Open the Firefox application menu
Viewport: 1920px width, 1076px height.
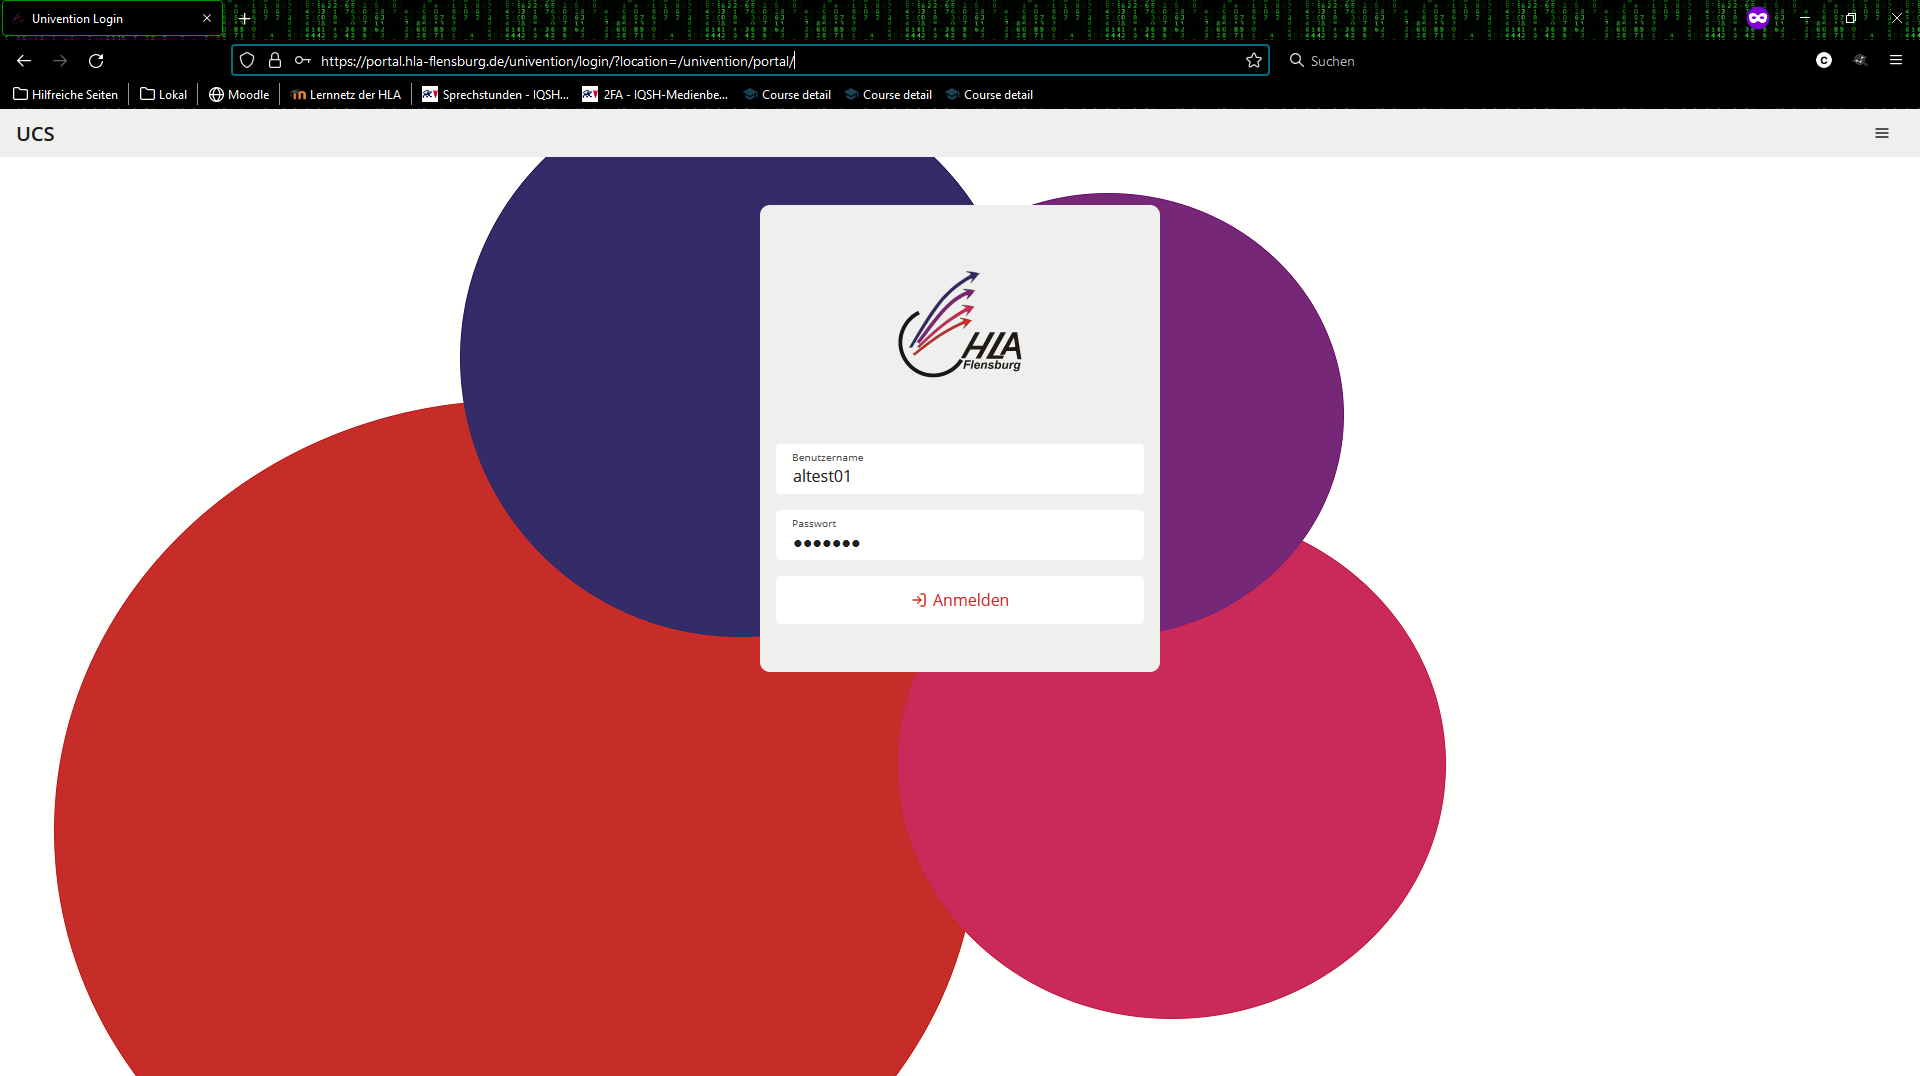coord(1896,61)
